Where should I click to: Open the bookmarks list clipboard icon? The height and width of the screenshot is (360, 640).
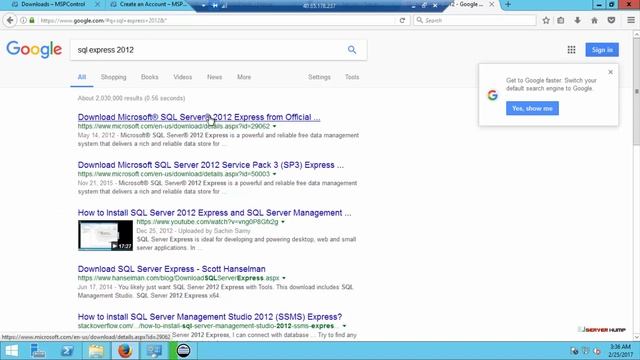[x=561, y=20]
